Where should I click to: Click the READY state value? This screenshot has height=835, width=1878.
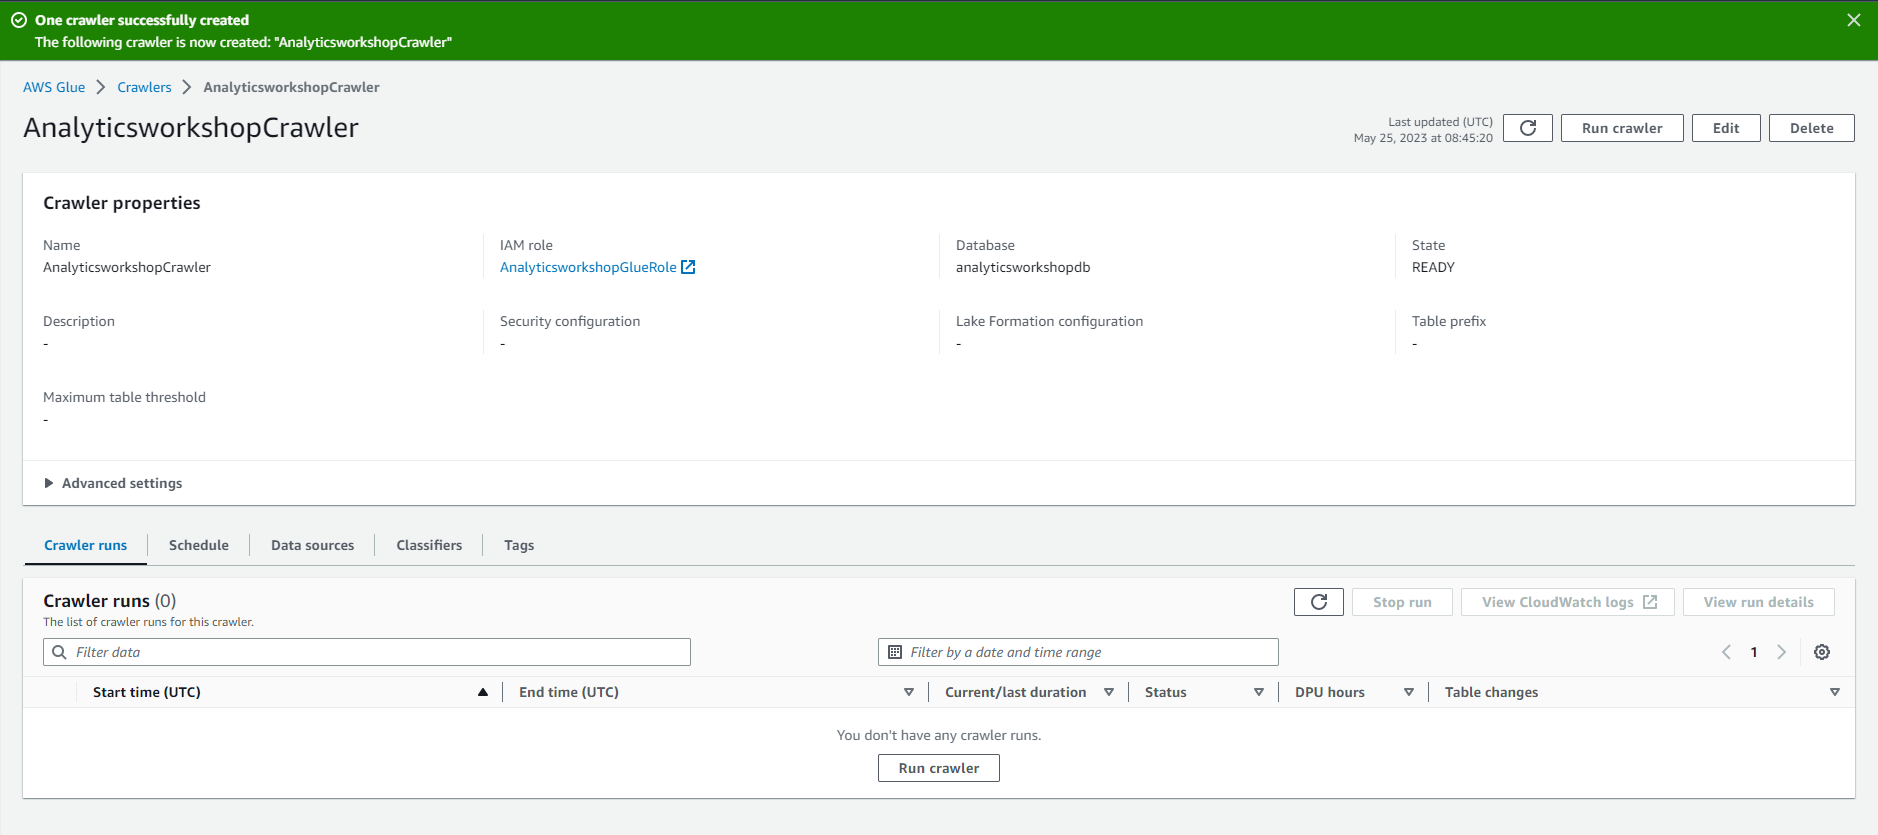pos(1433,267)
